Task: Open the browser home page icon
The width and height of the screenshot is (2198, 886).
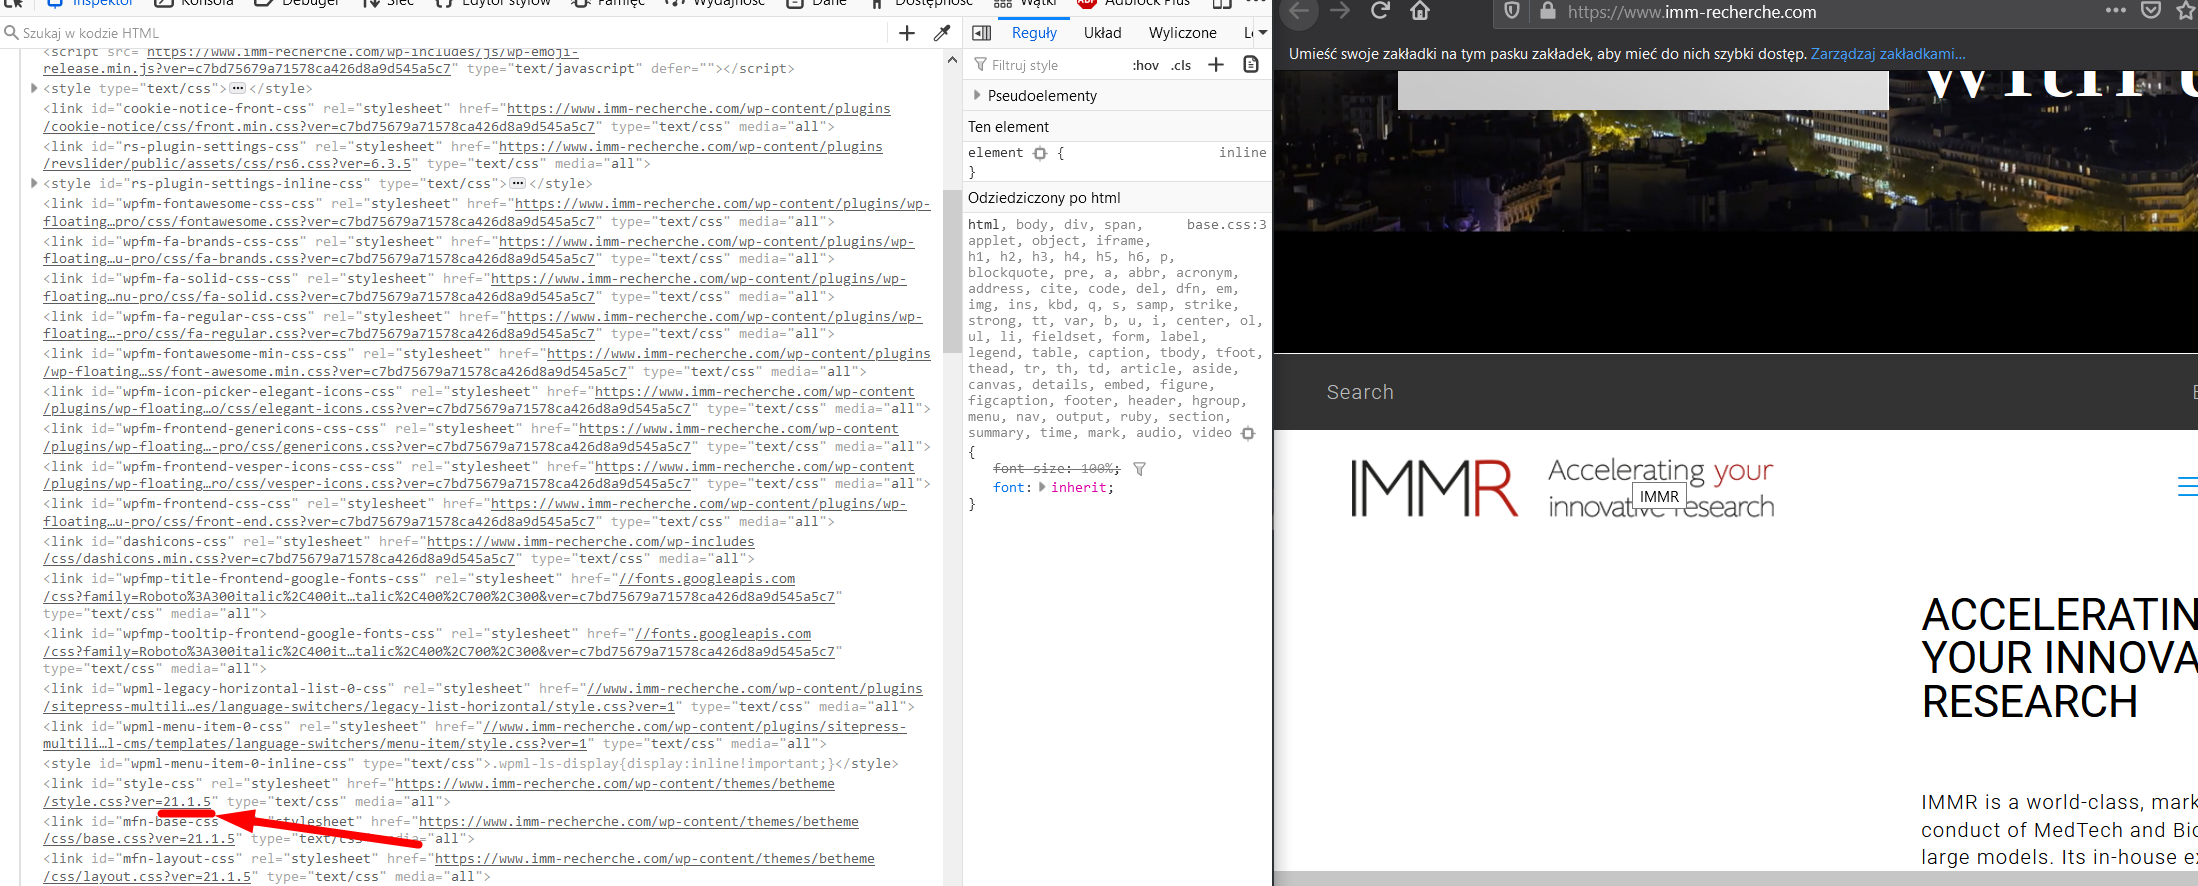Action: (x=1420, y=11)
